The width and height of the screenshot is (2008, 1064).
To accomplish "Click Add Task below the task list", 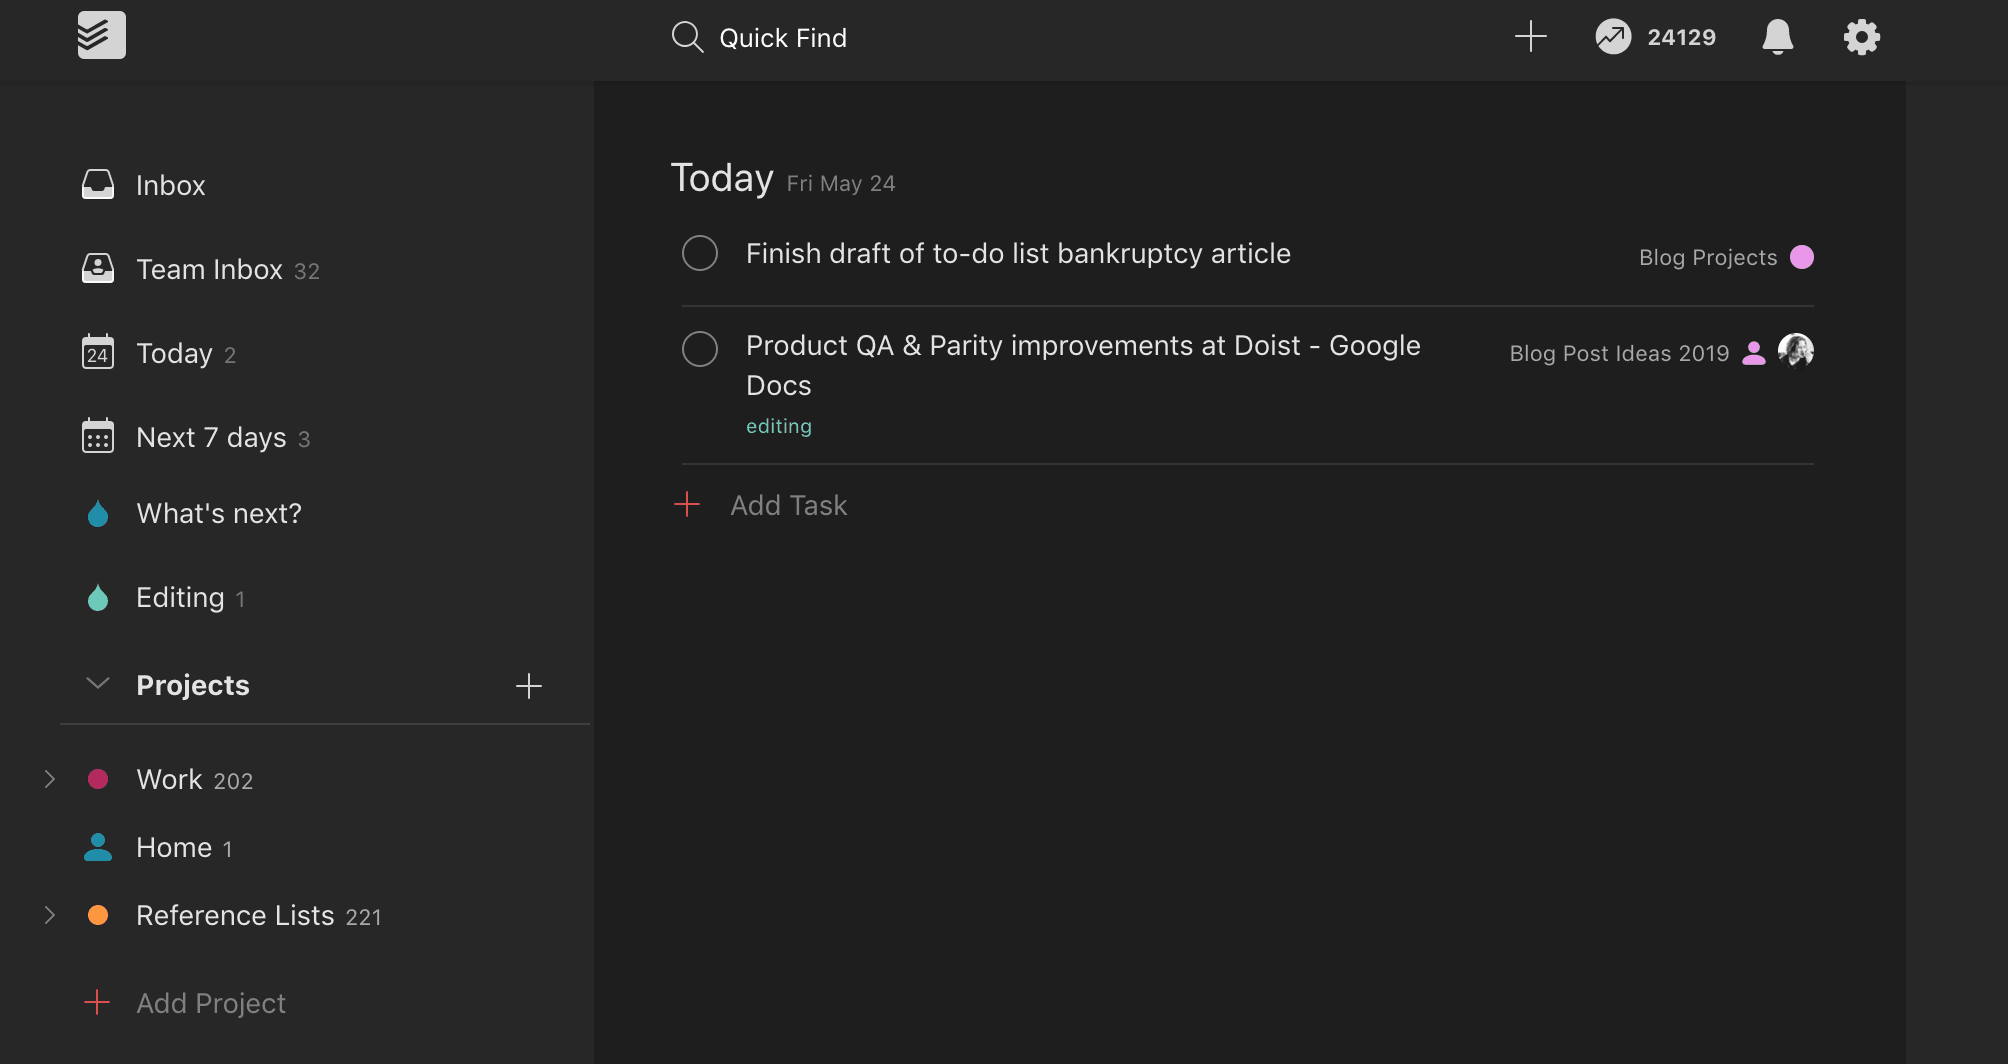I will click(x=788, y=506).
